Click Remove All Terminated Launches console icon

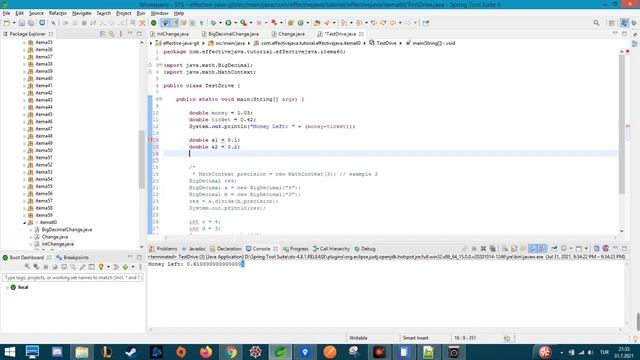coord(493,249)
